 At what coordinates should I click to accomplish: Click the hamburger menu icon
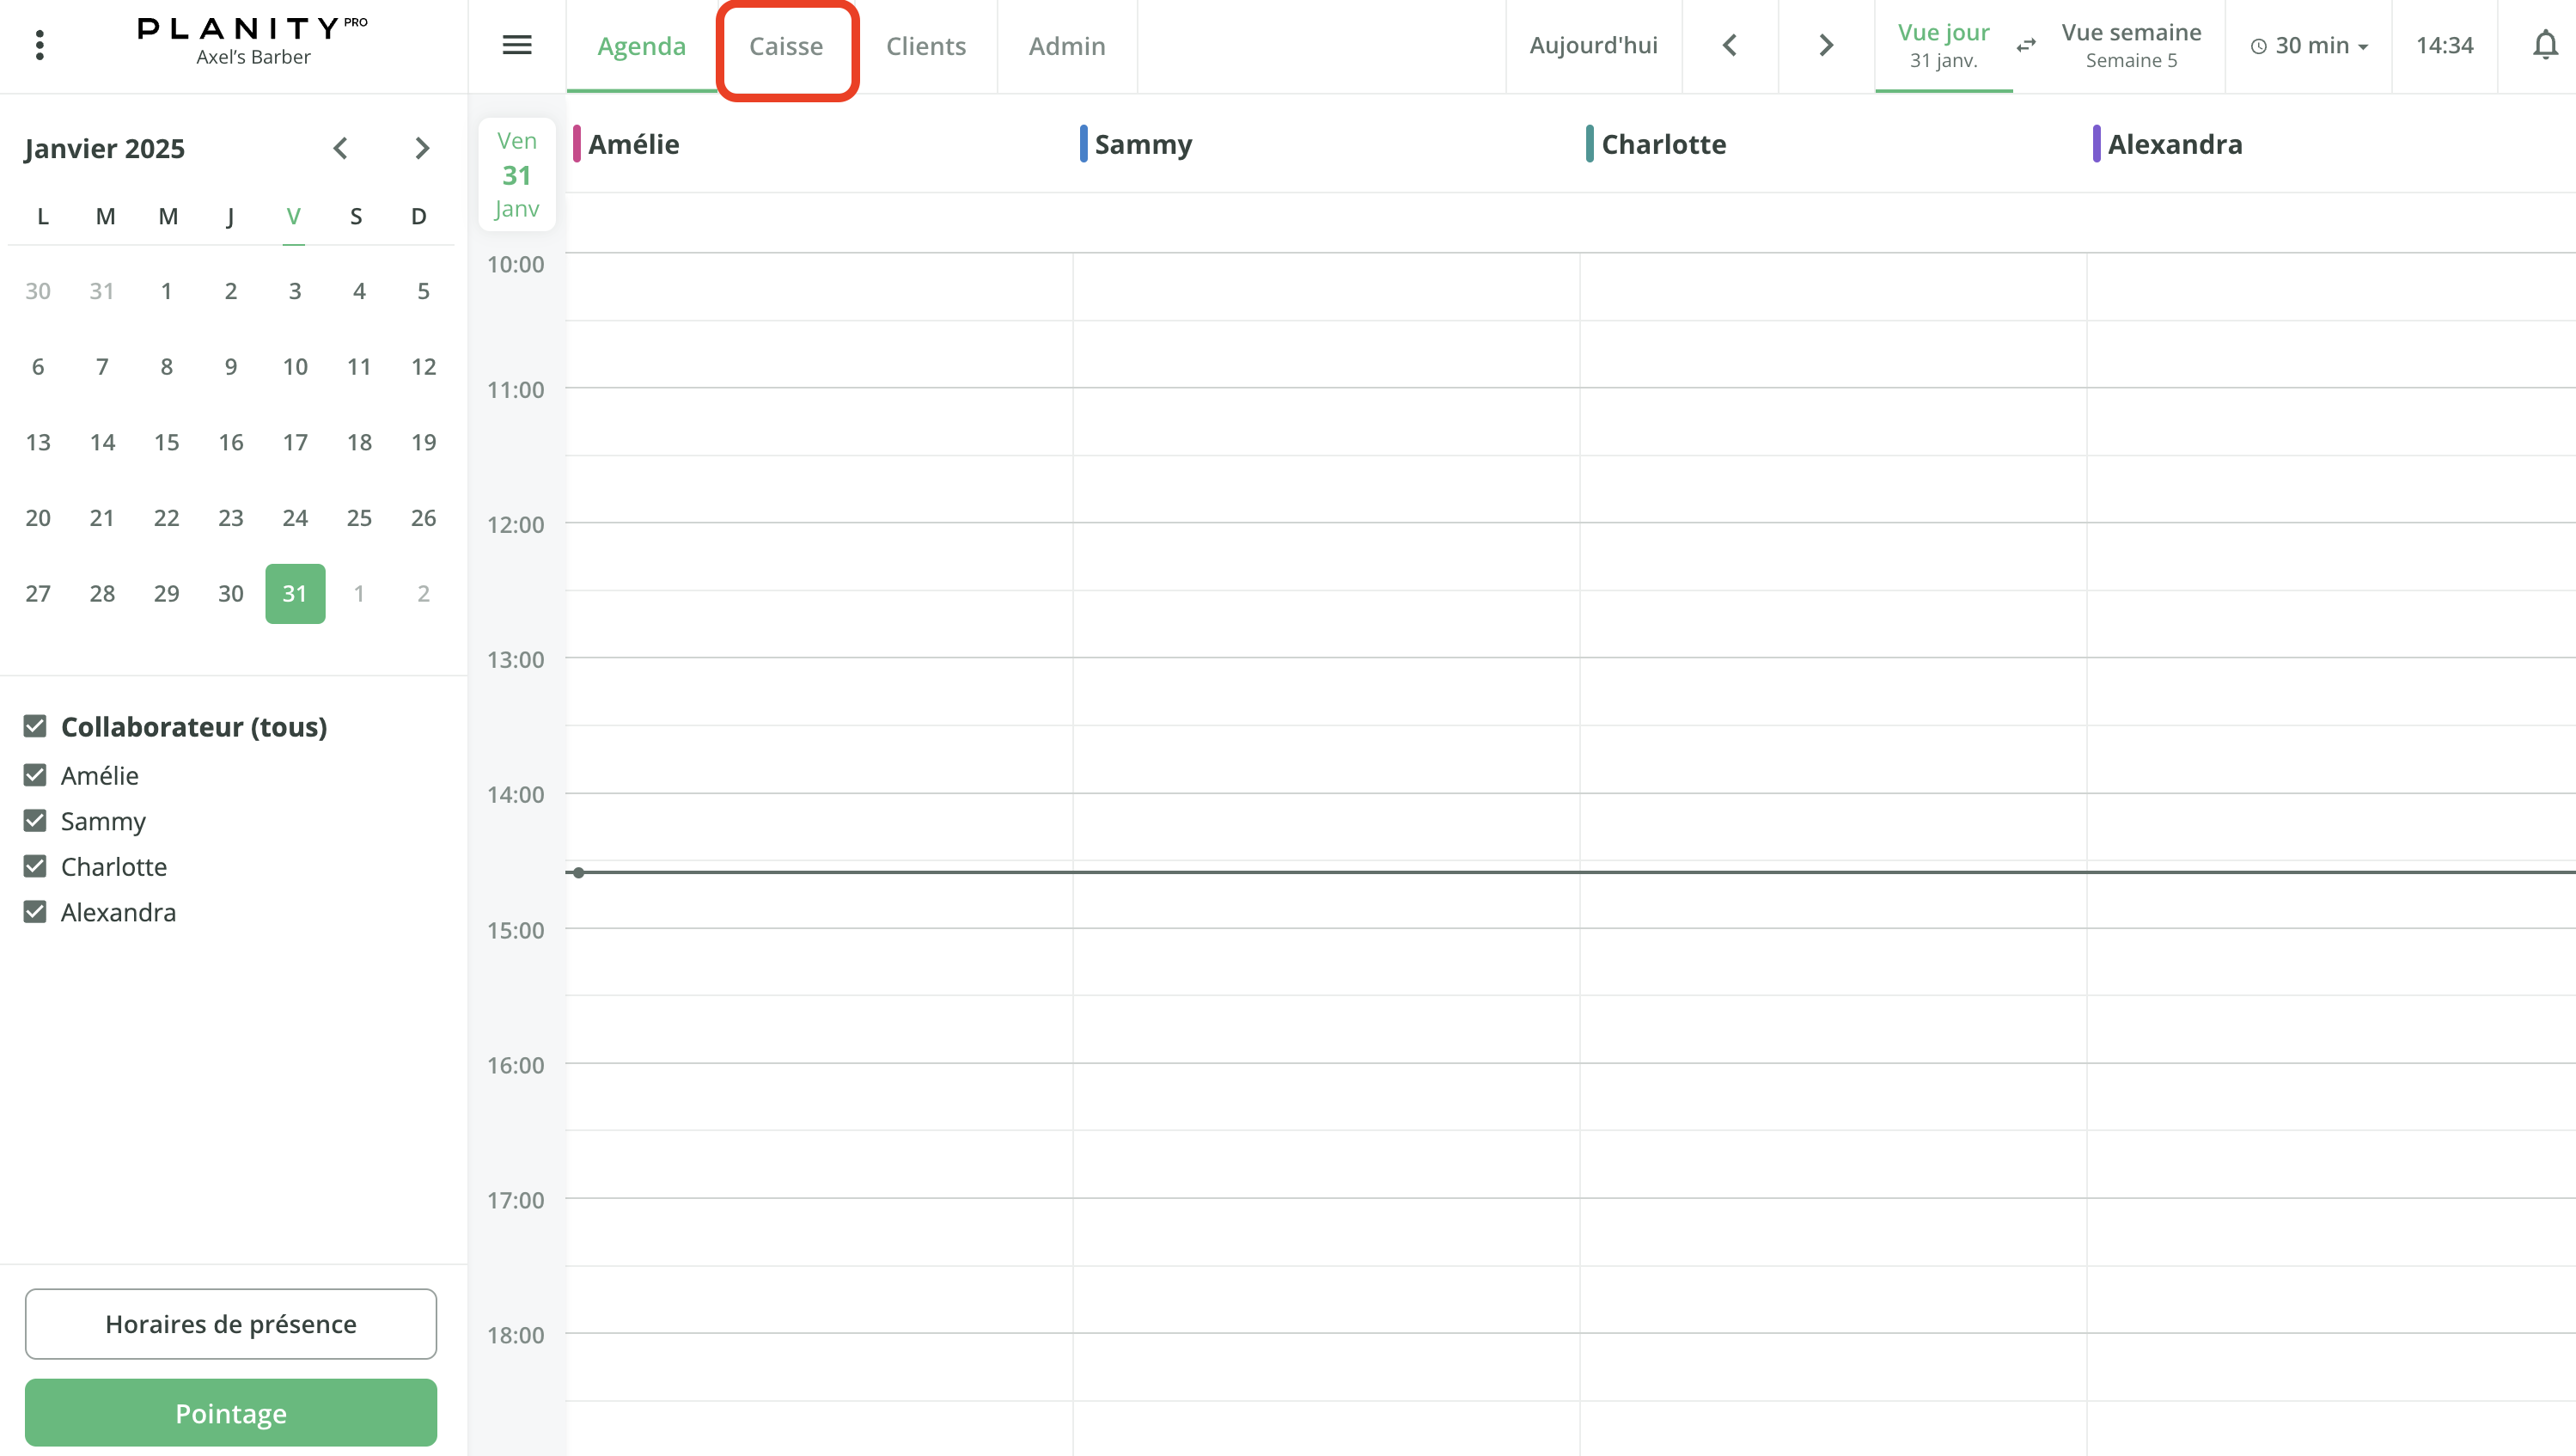(516, 45)
